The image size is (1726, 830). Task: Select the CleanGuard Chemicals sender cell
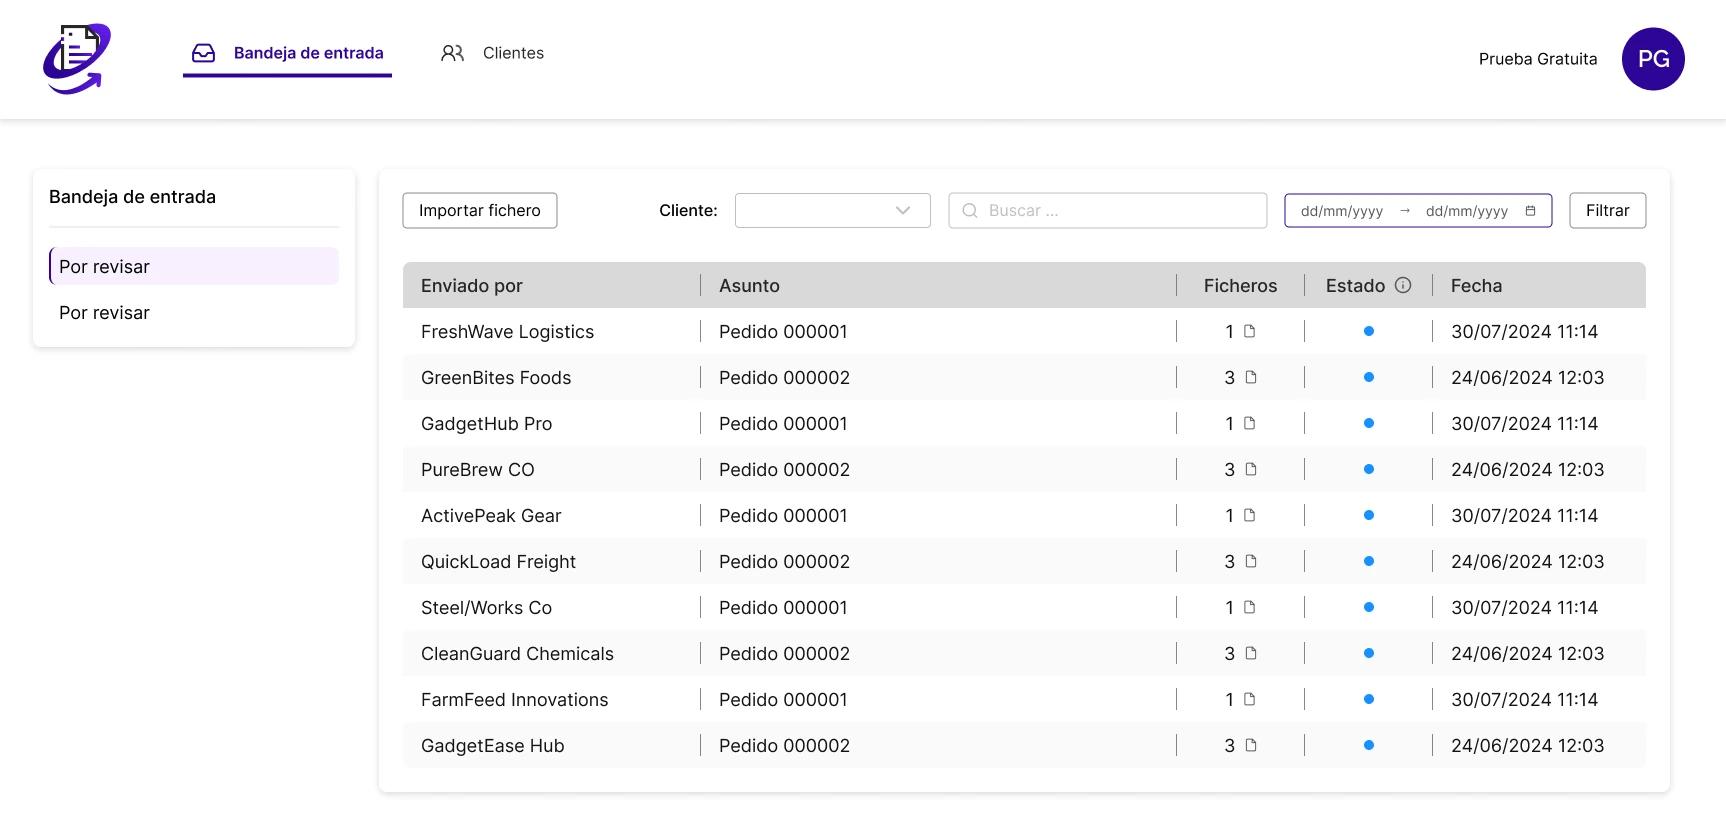[517, 653]
